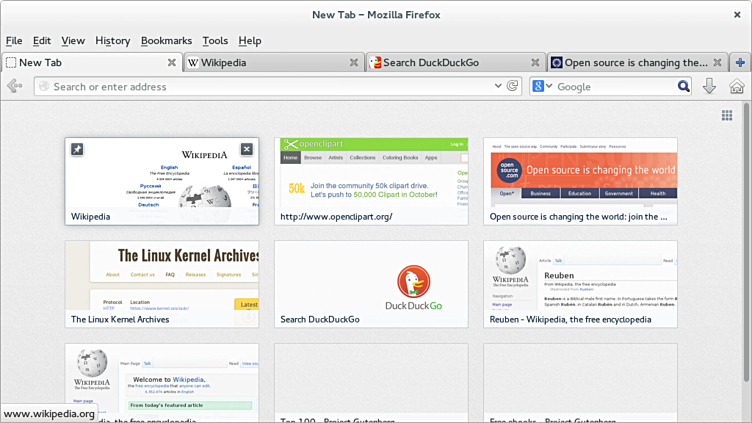Image resolution: width=752 pixels, height=423 pixels.
Task: Toggle the new tab grid view icon
Action: point(727,116)
